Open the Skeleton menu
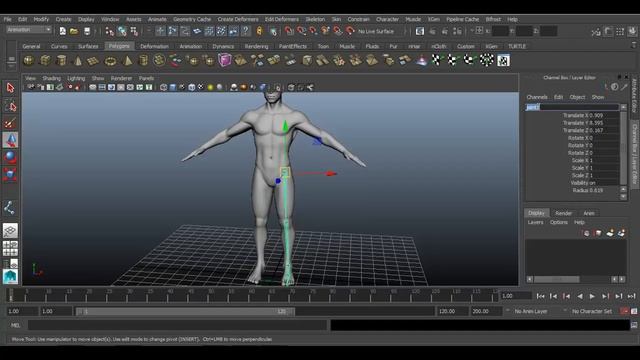The width and height of the screenshot is (640, 360). pos(315,19)
